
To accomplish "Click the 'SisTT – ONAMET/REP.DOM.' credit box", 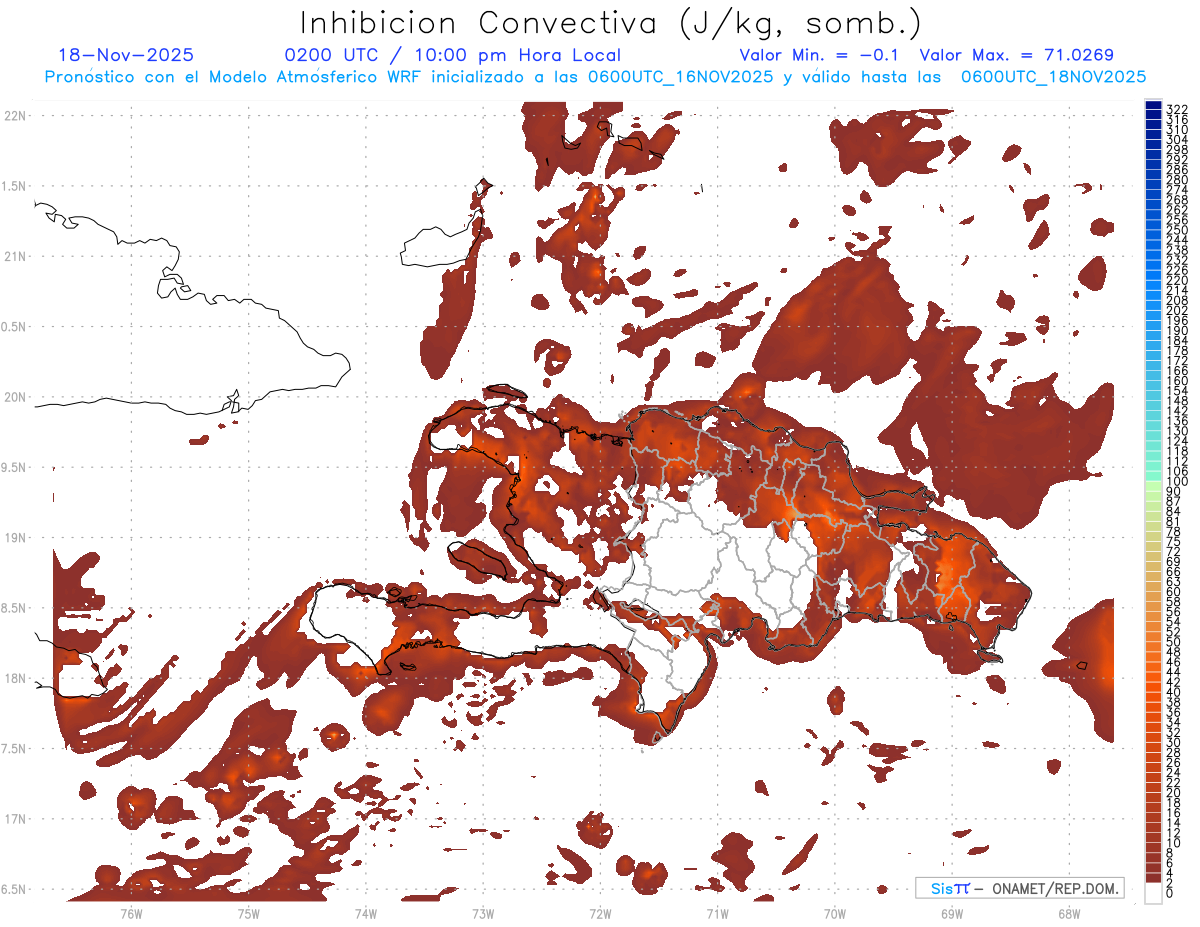I will pos(1020,888).
